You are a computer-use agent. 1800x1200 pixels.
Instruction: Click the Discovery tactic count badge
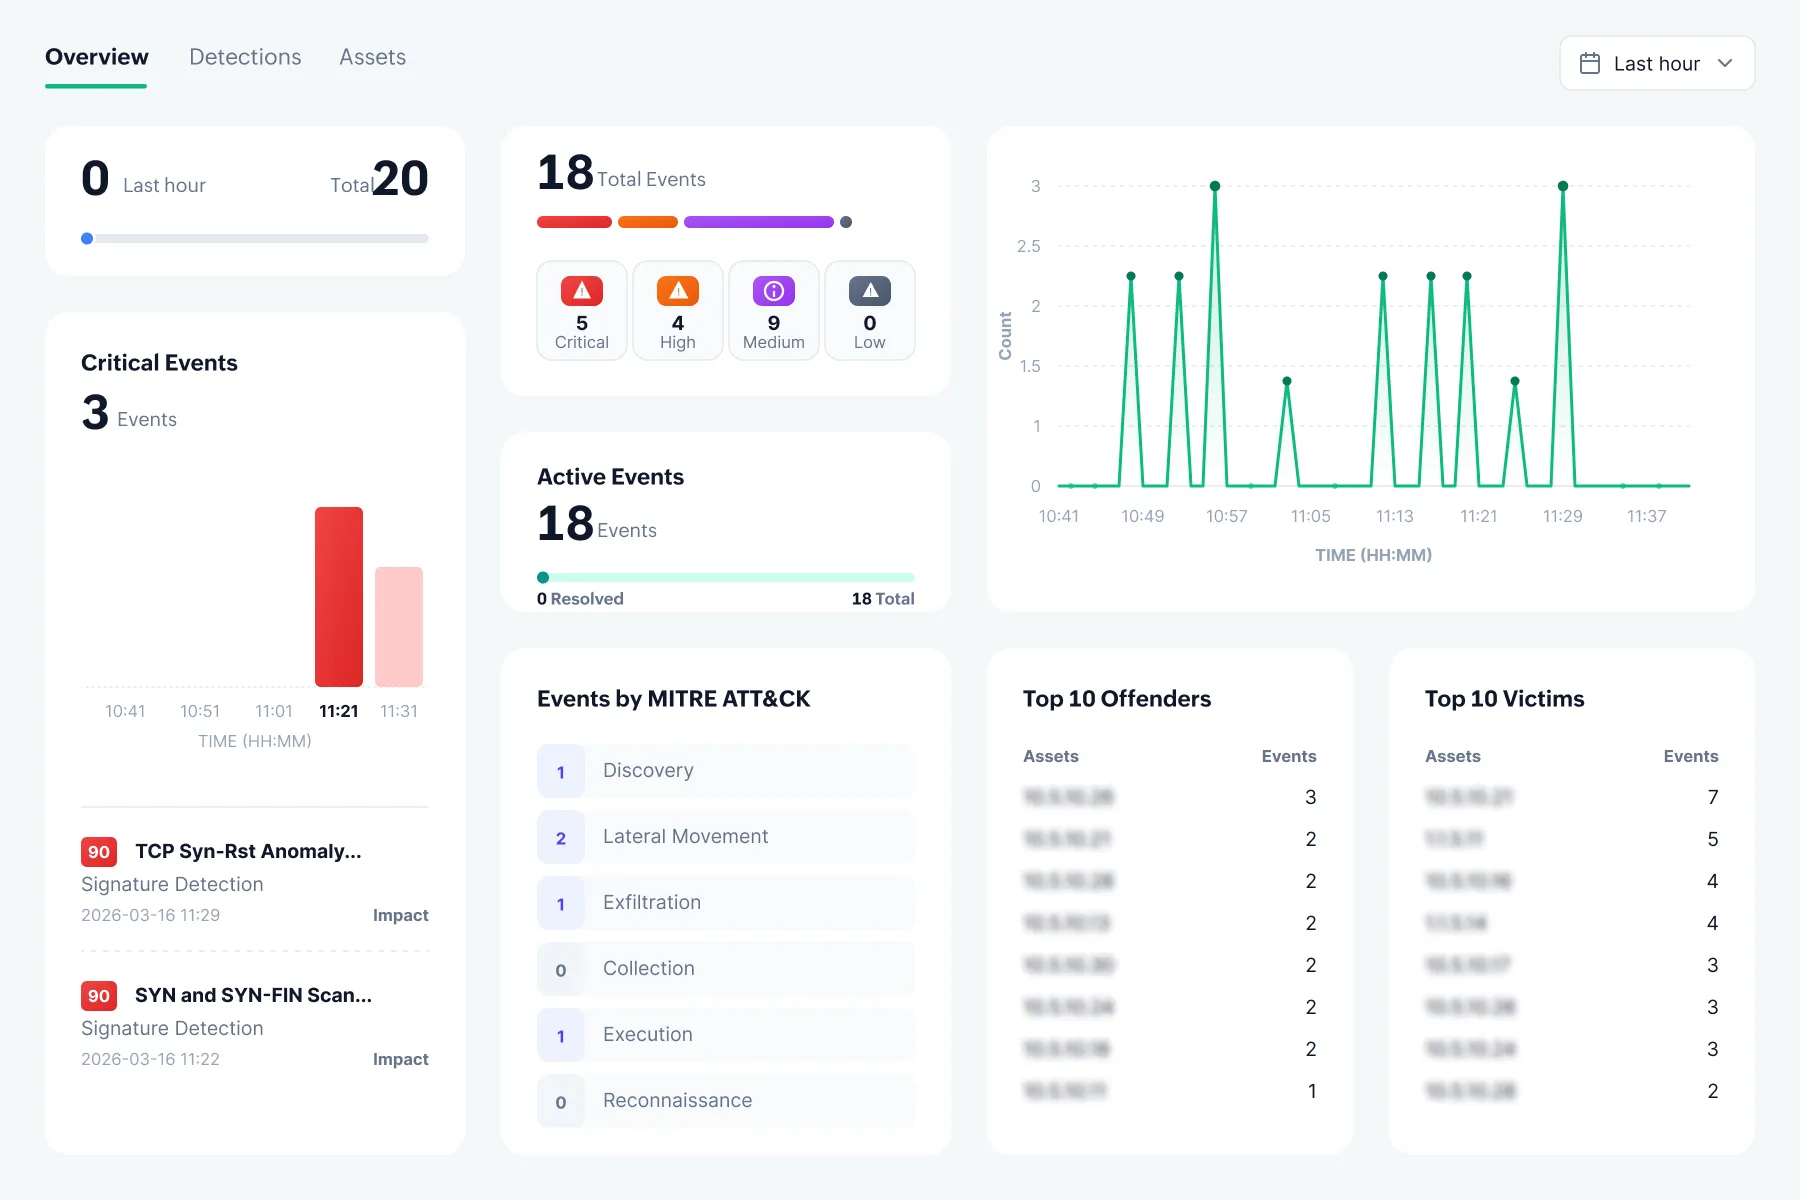[561, 771]
